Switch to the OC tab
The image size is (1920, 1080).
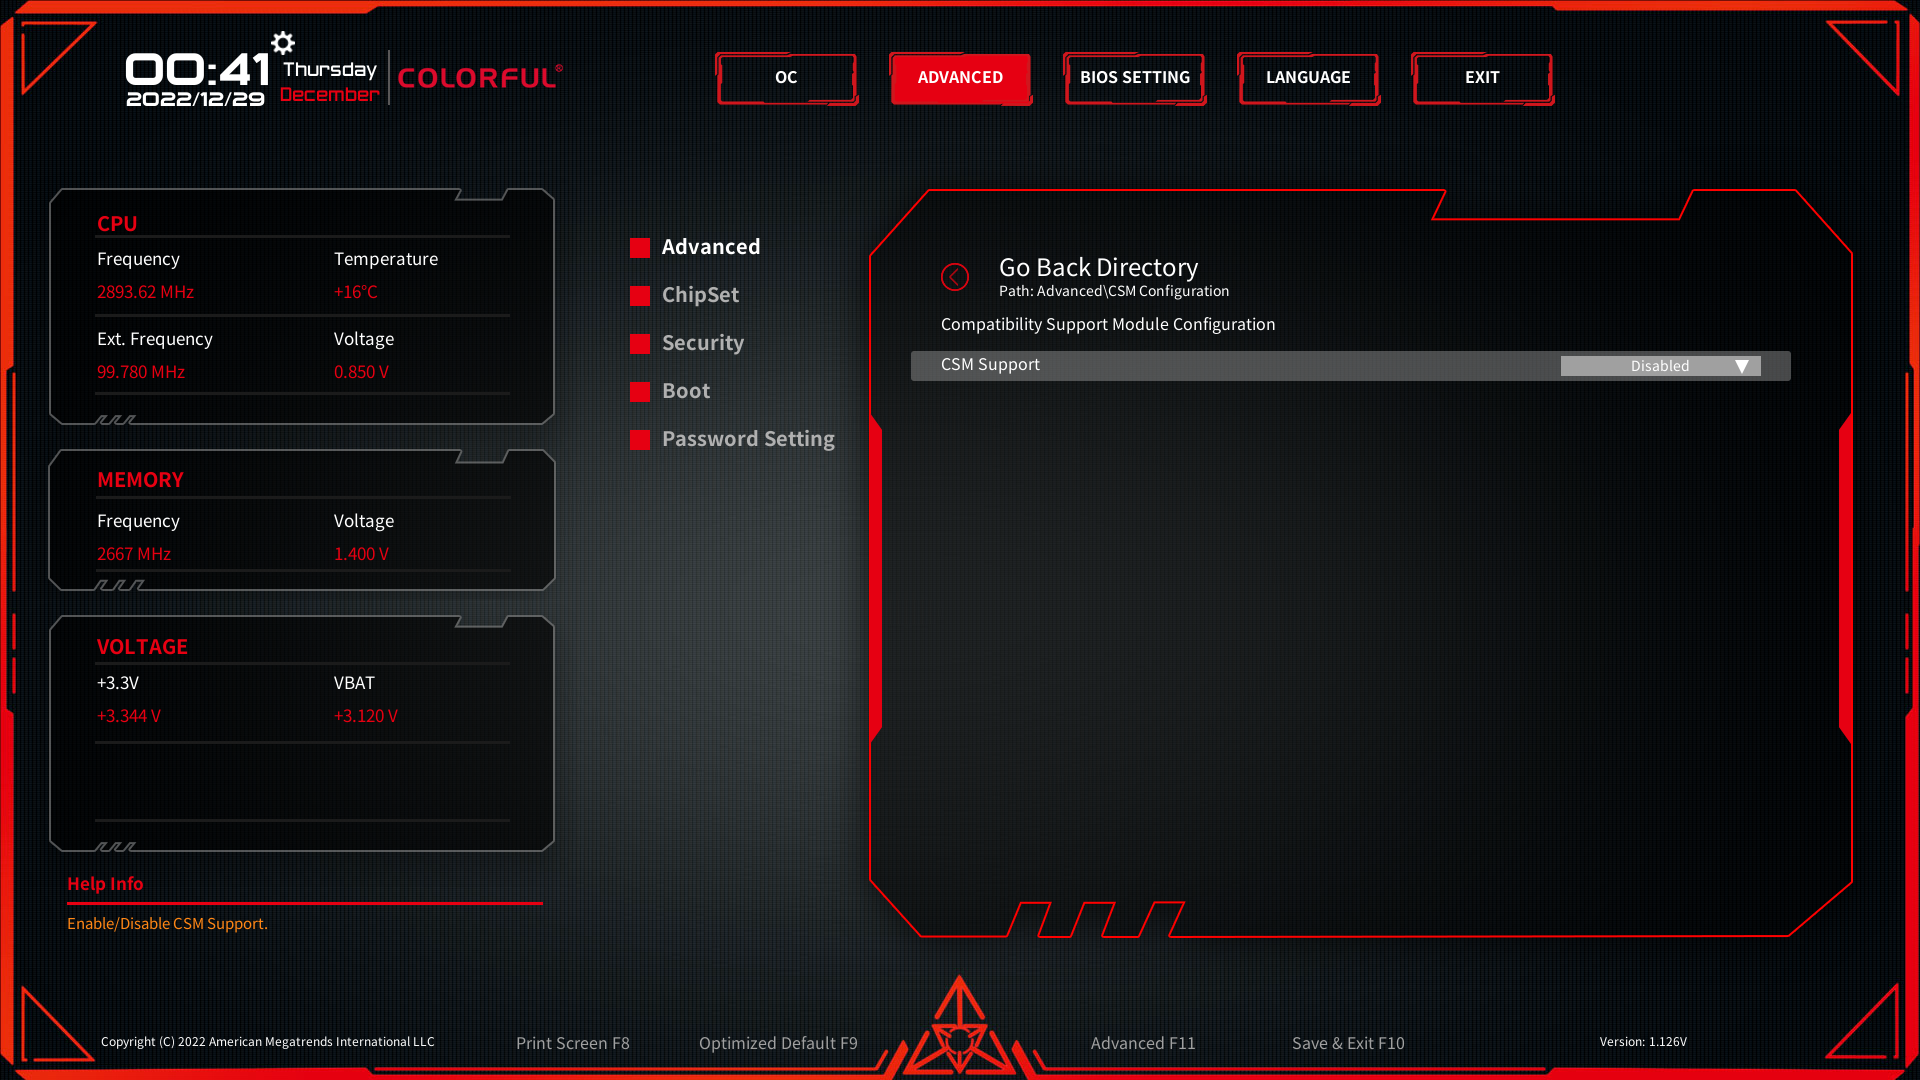point(786,78)
